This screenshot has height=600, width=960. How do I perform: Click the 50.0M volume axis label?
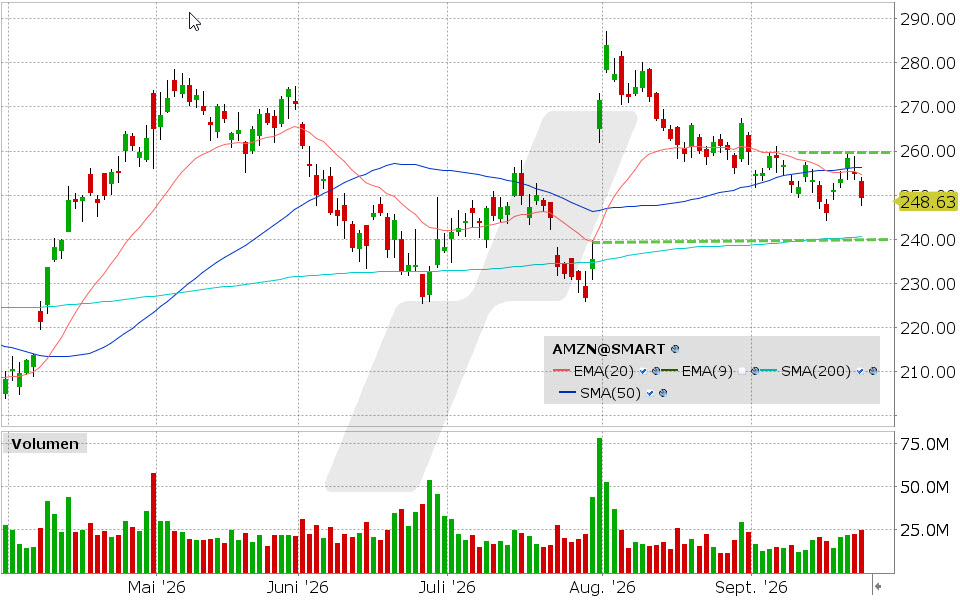(x=924, y=487)
